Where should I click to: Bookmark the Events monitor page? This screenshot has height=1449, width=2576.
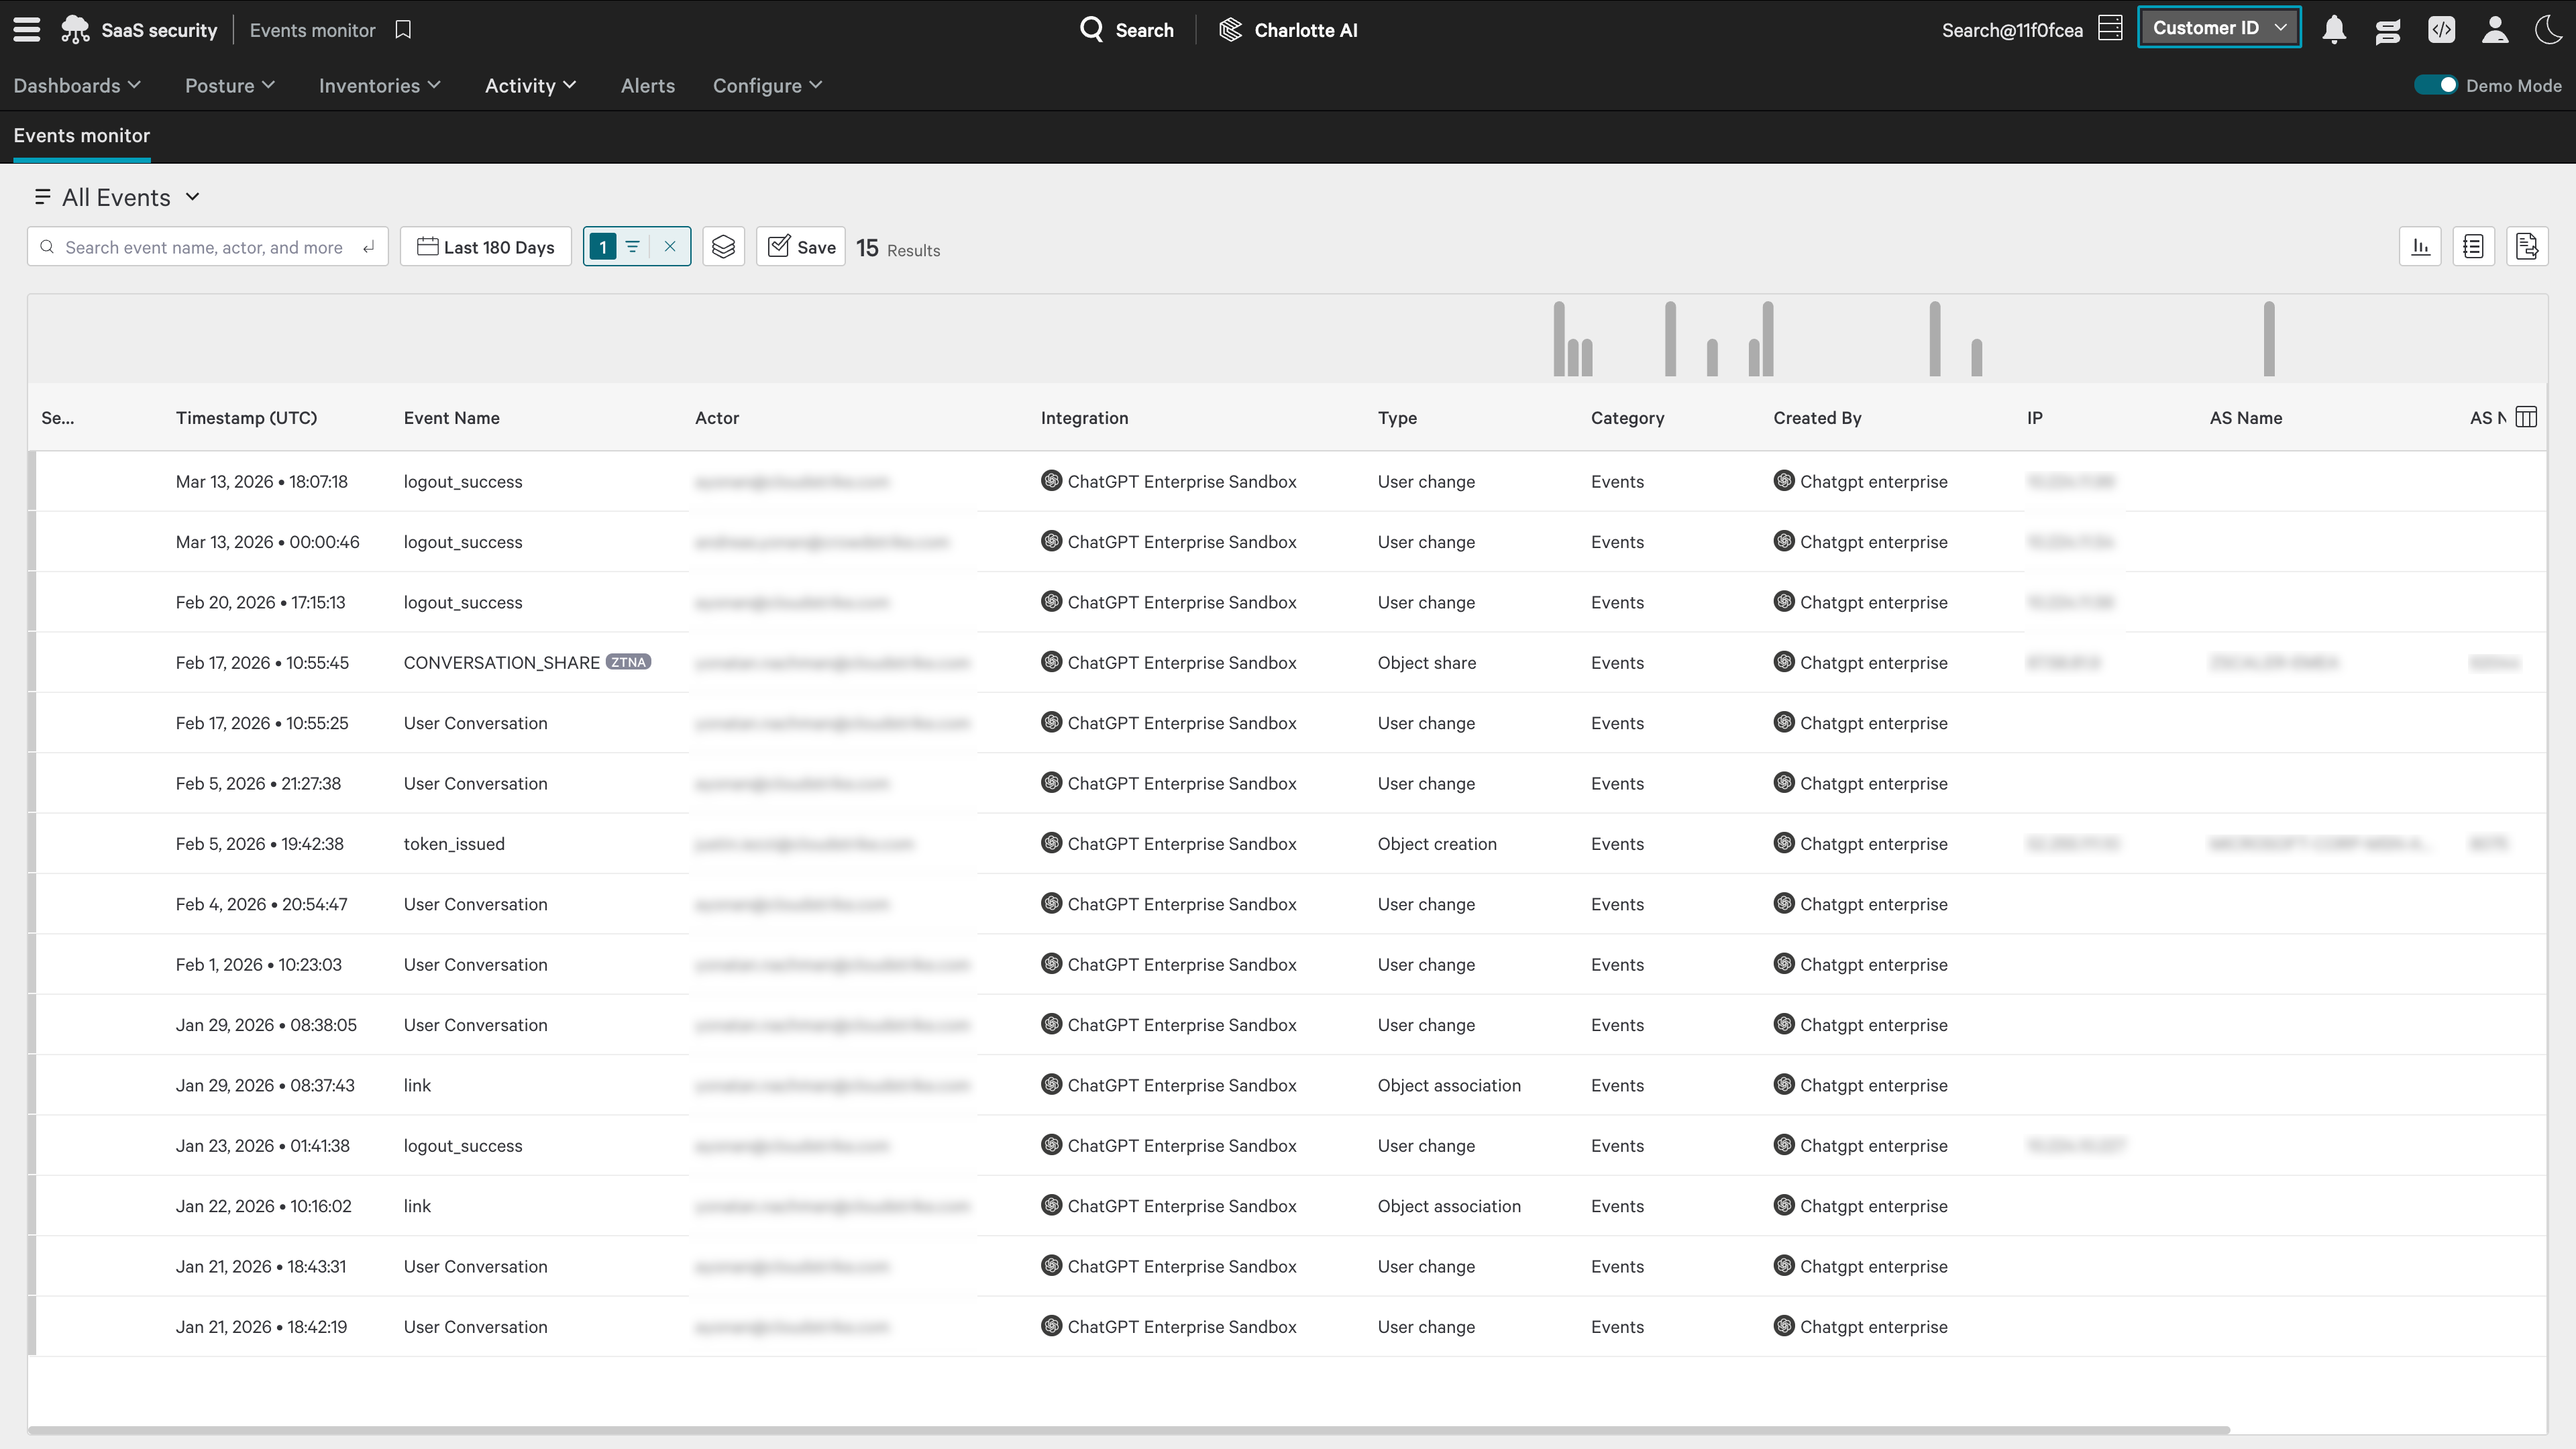(403, 30)
